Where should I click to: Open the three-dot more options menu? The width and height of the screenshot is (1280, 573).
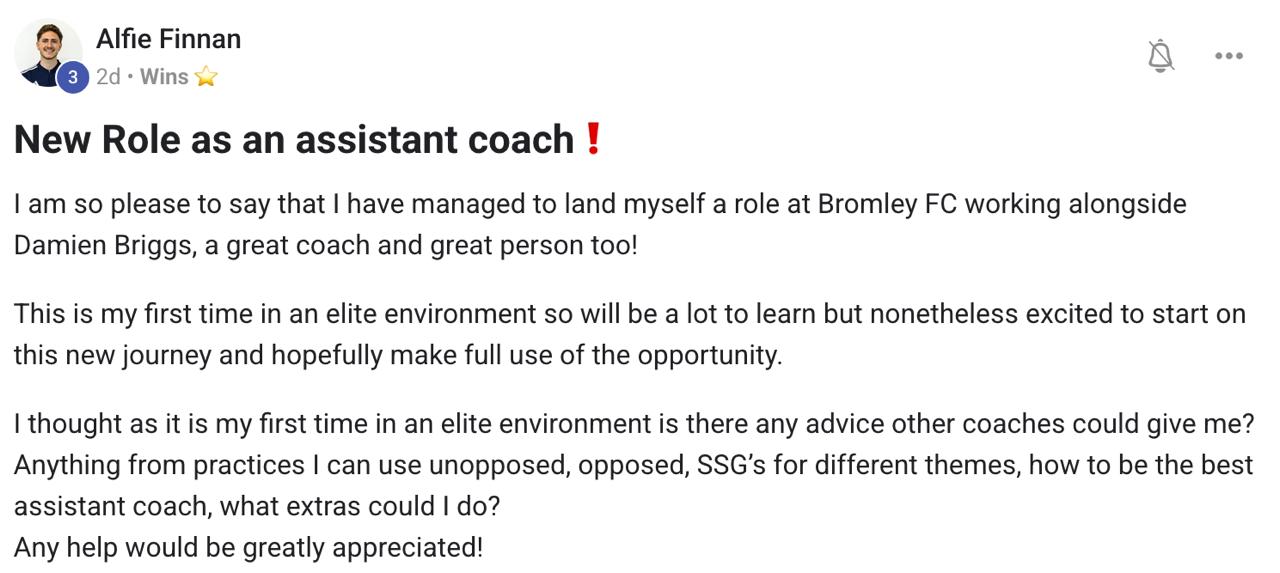(1228, 56)
